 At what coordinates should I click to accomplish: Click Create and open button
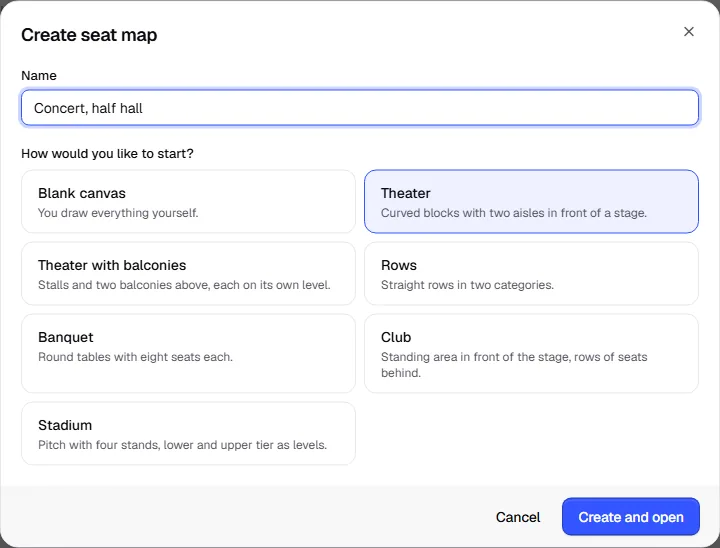(x=630, y=517)
